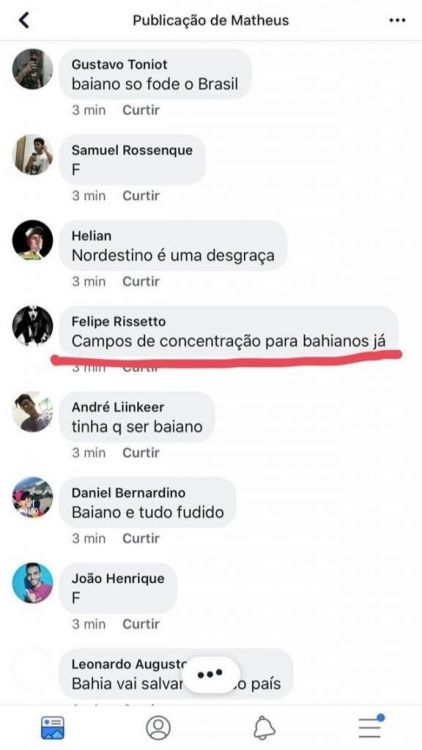The image size is (422, 750).
Task: Open Gustavo Toniot's profile picture
Action: [33, 69]
